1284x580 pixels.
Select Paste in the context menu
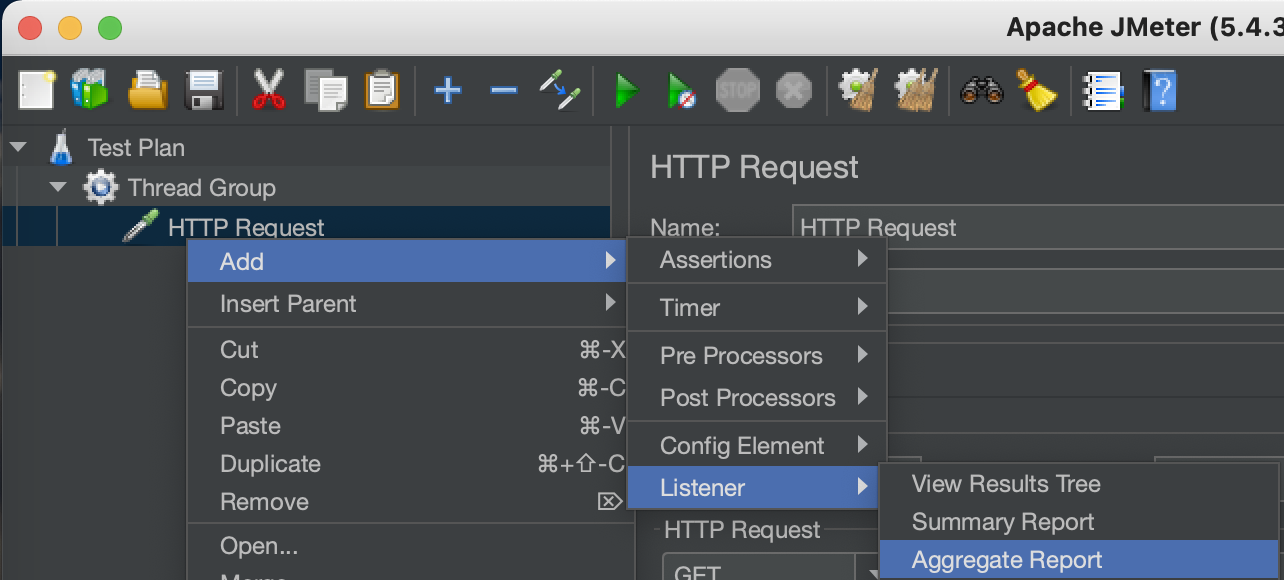tap(407, 426)
